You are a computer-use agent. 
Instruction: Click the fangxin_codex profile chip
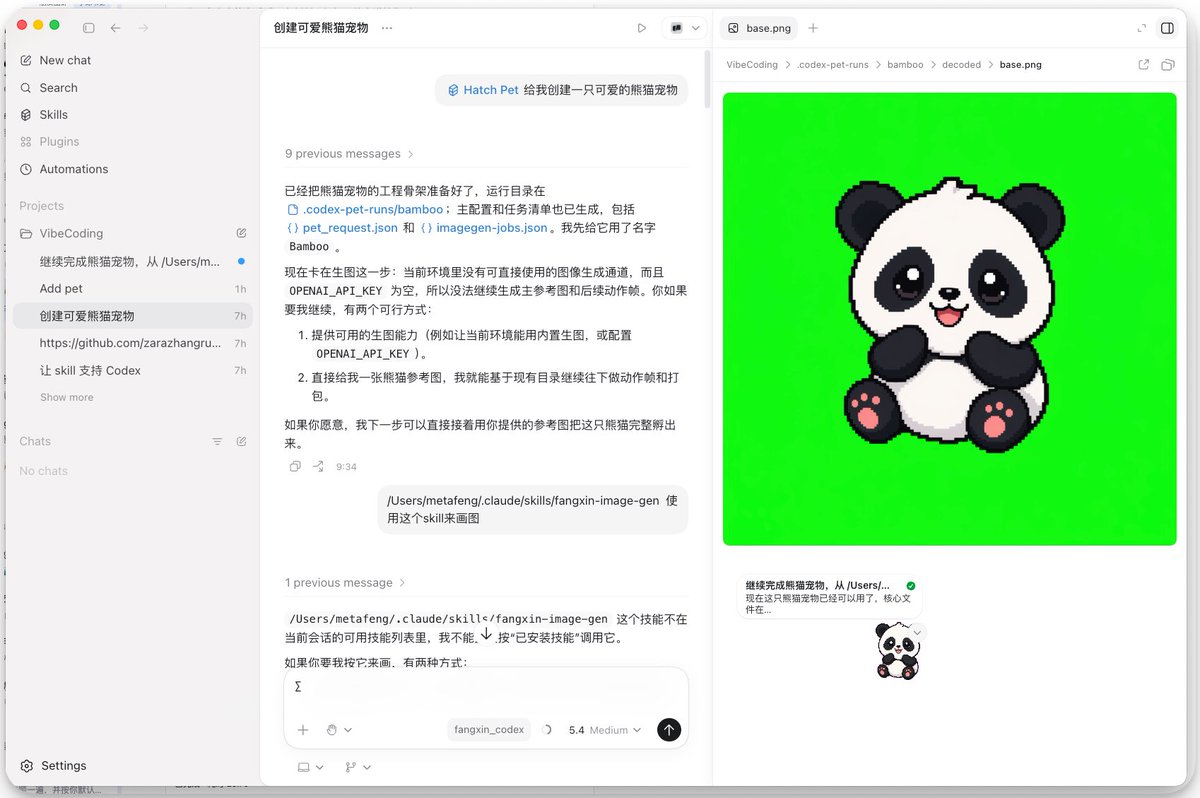tap(489, 730)
